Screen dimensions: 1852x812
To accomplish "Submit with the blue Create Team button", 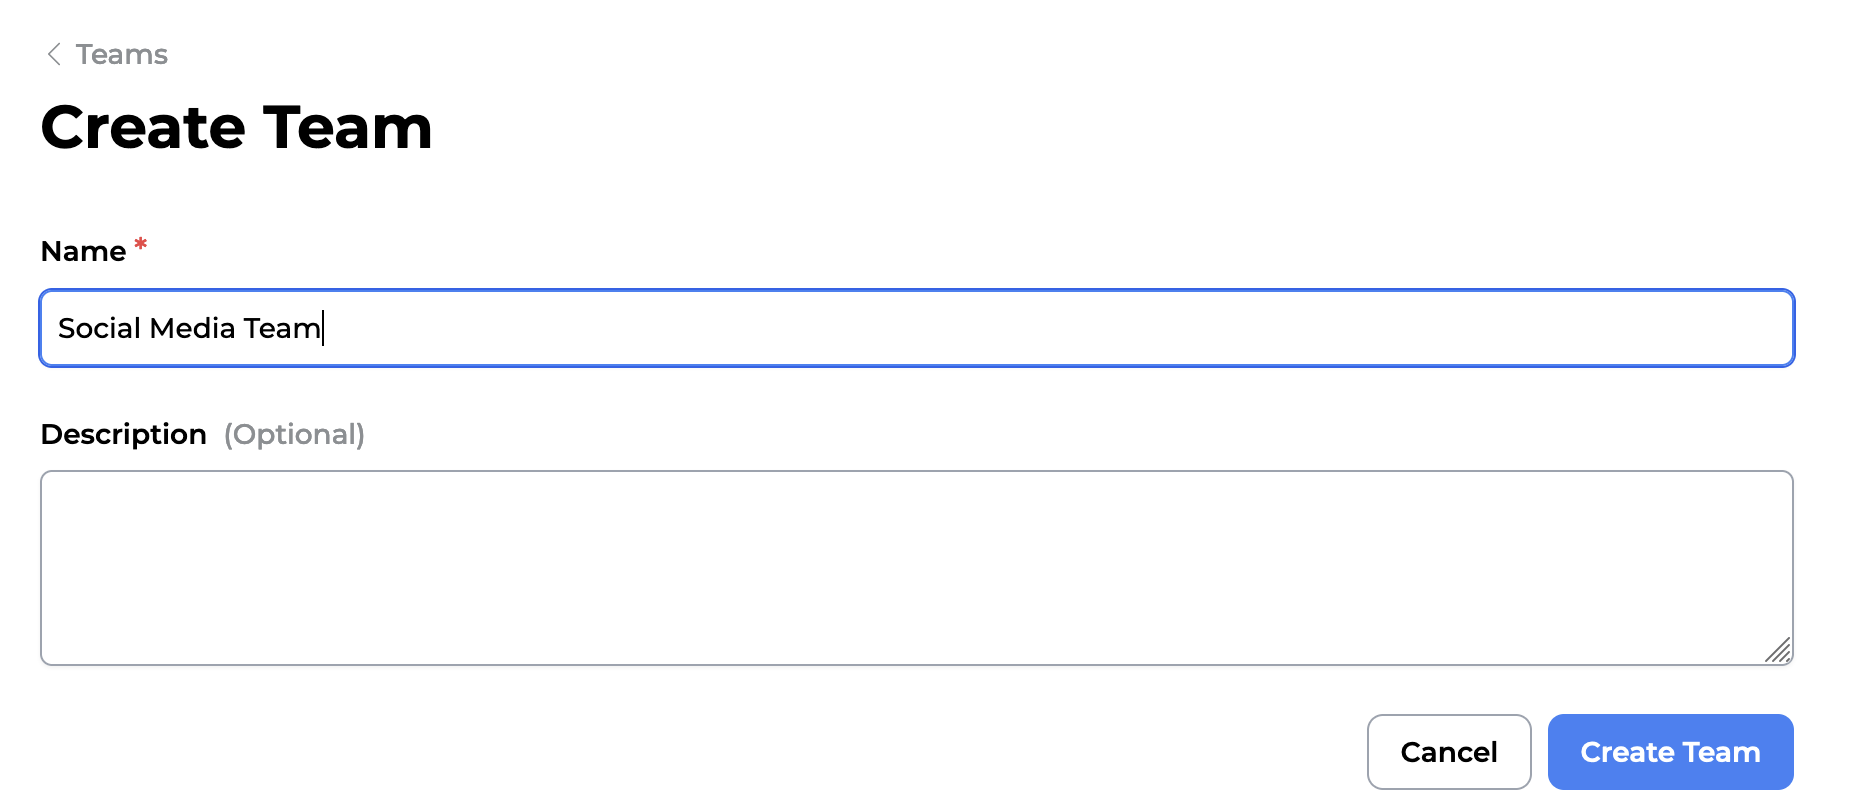I will point(1669,752).
